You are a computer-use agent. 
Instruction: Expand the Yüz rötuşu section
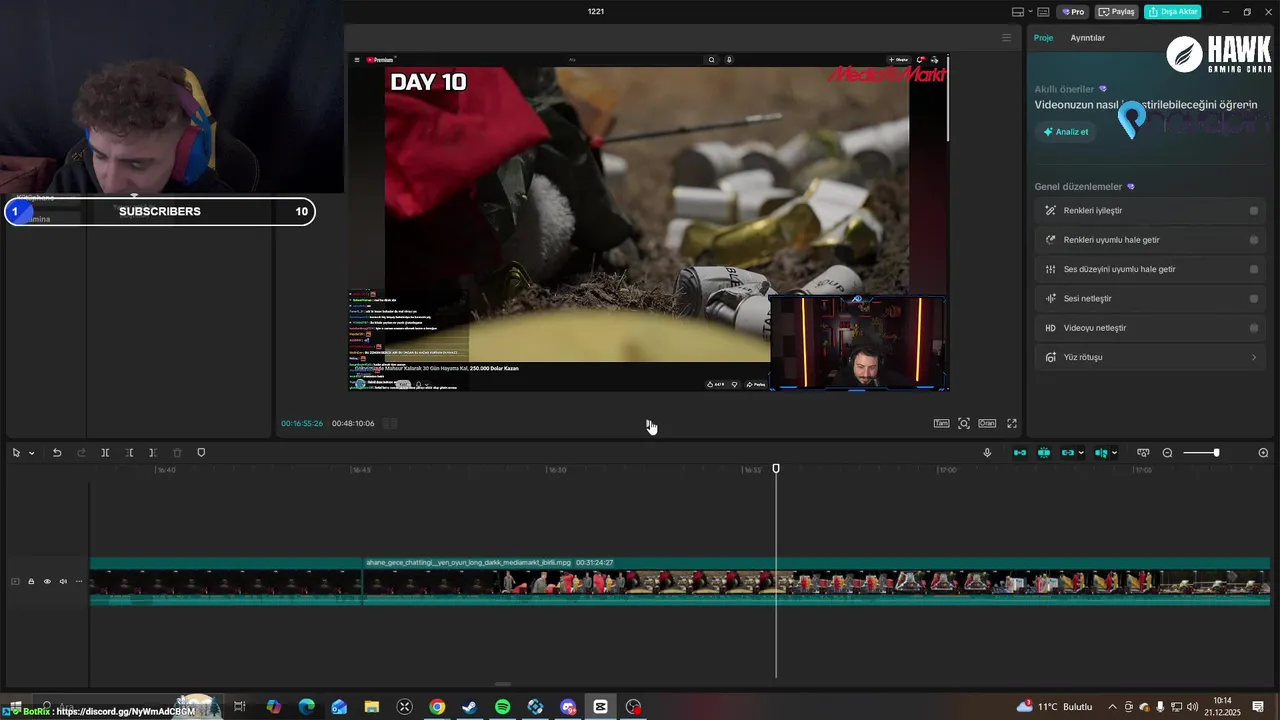(1151, 357)
